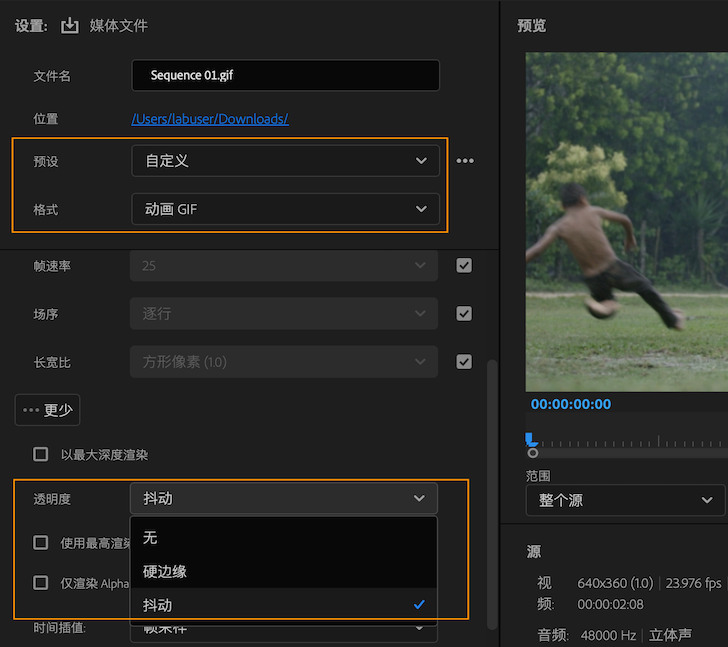
Task: Click the preview video thumbnail
Action: (x=626, y=222)
